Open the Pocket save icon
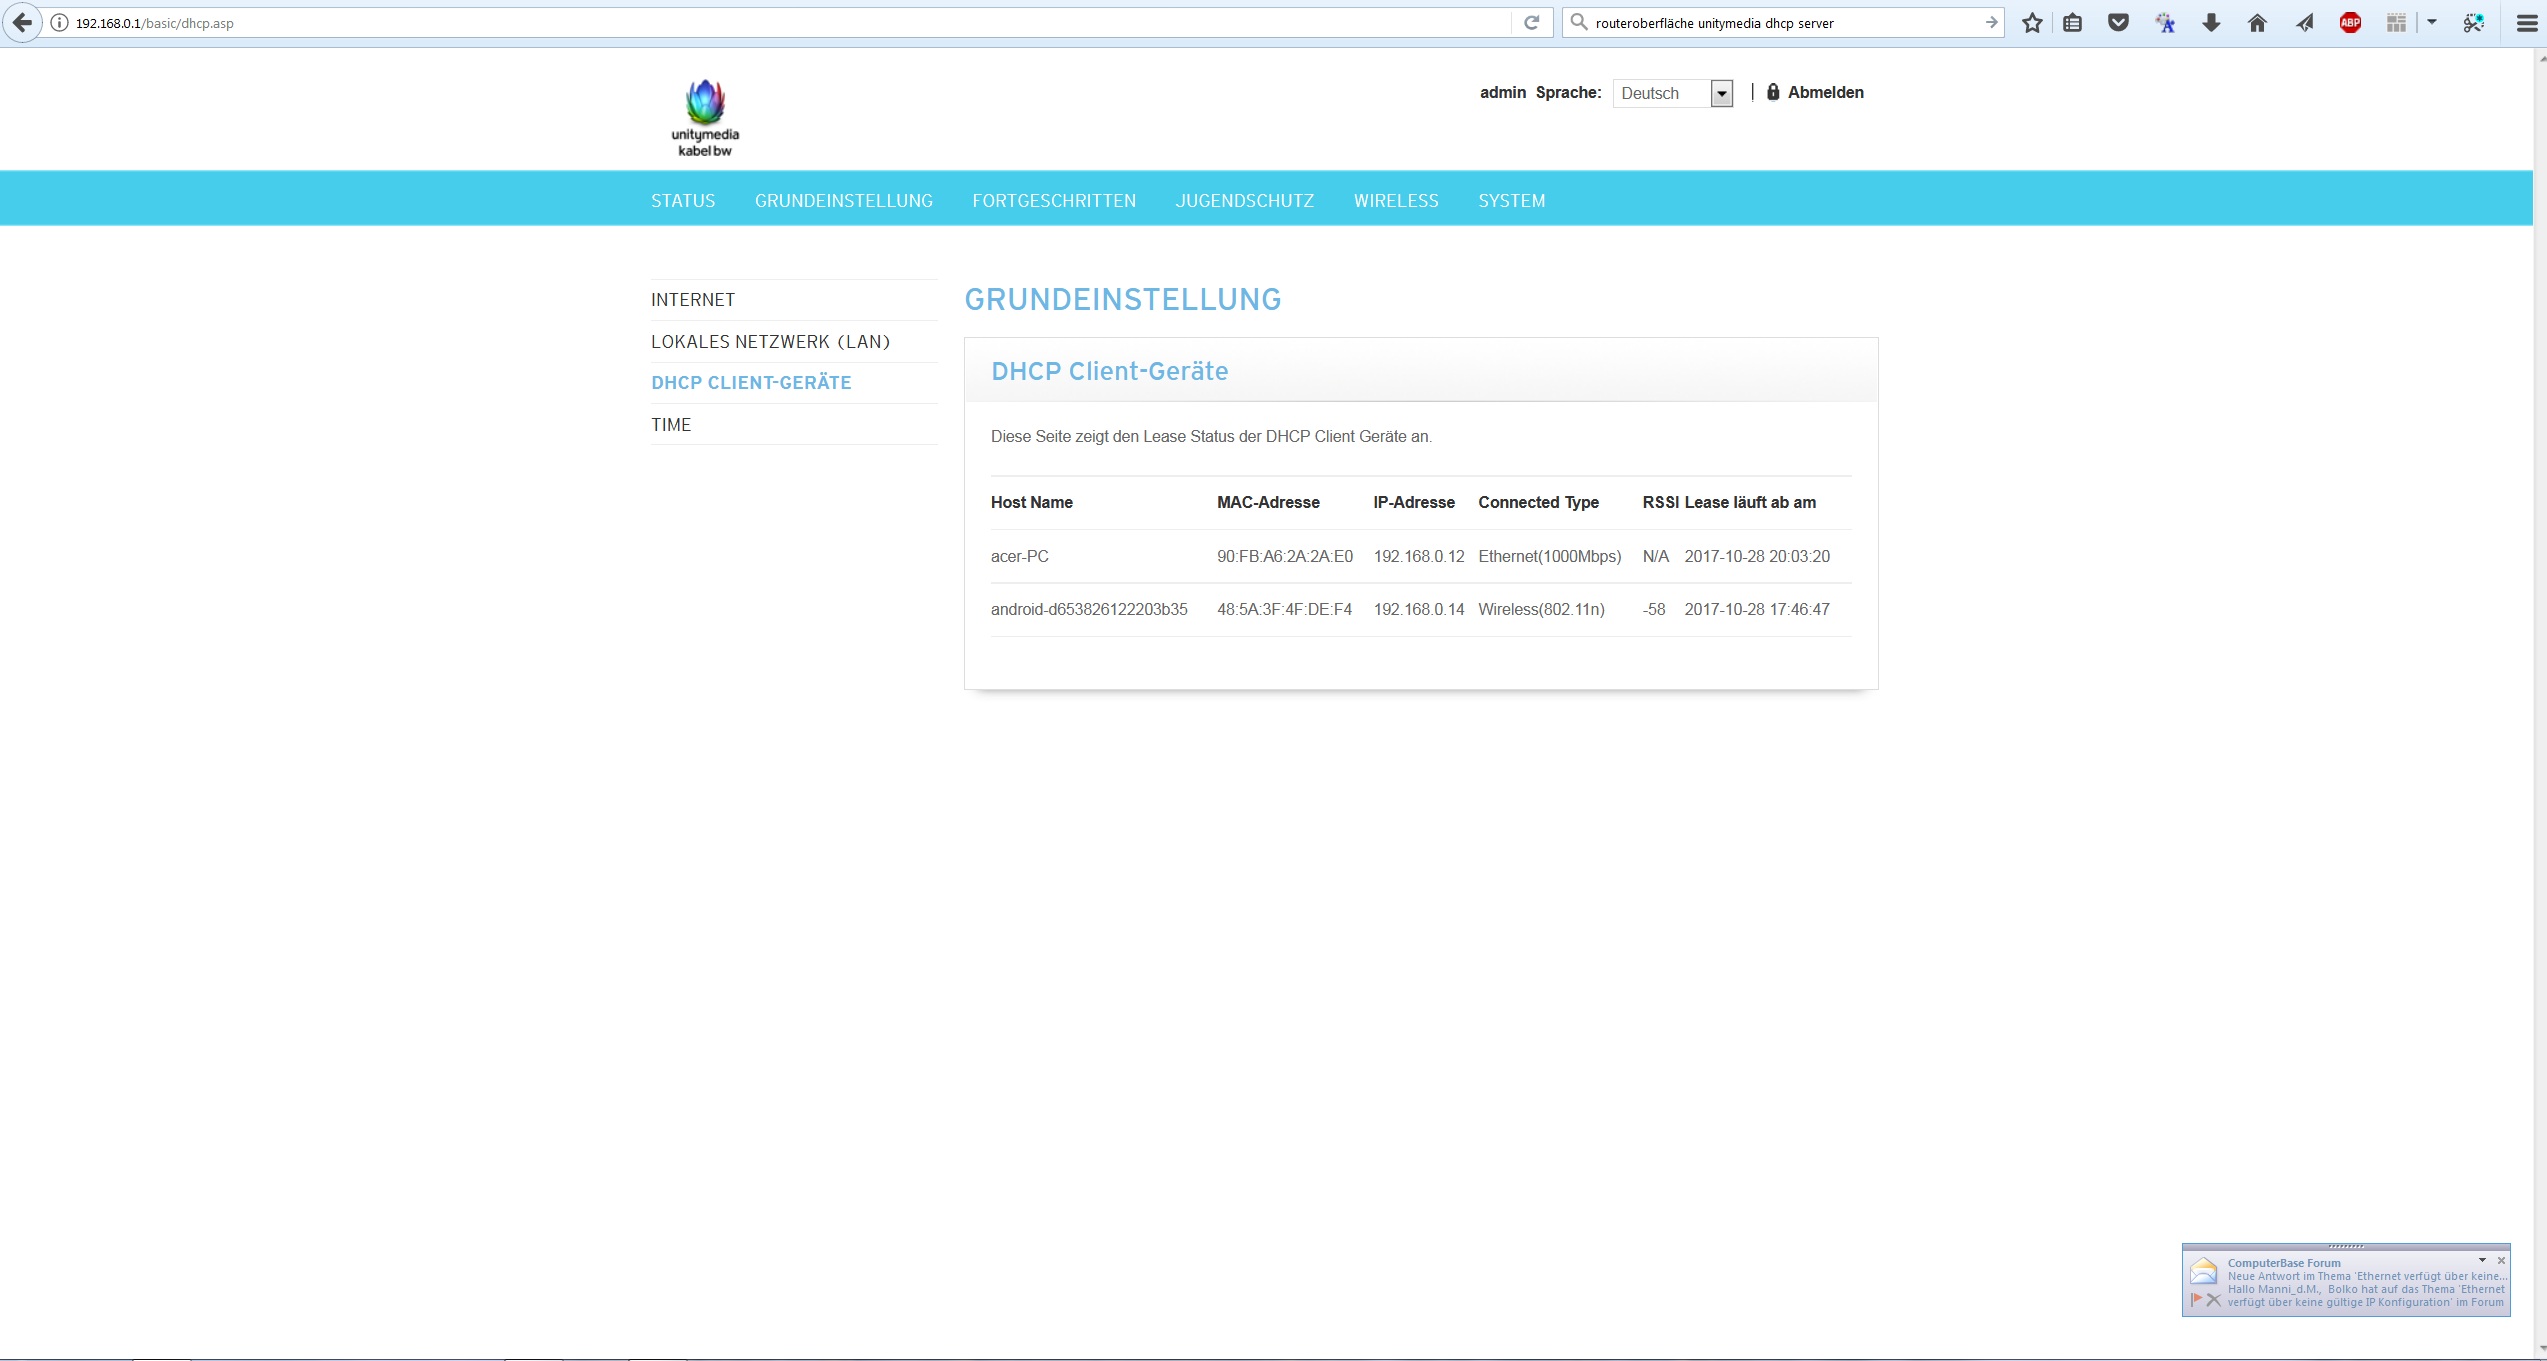Screen dimensions: 2547x1361 pyautogui.click(x=2118, y=23)
